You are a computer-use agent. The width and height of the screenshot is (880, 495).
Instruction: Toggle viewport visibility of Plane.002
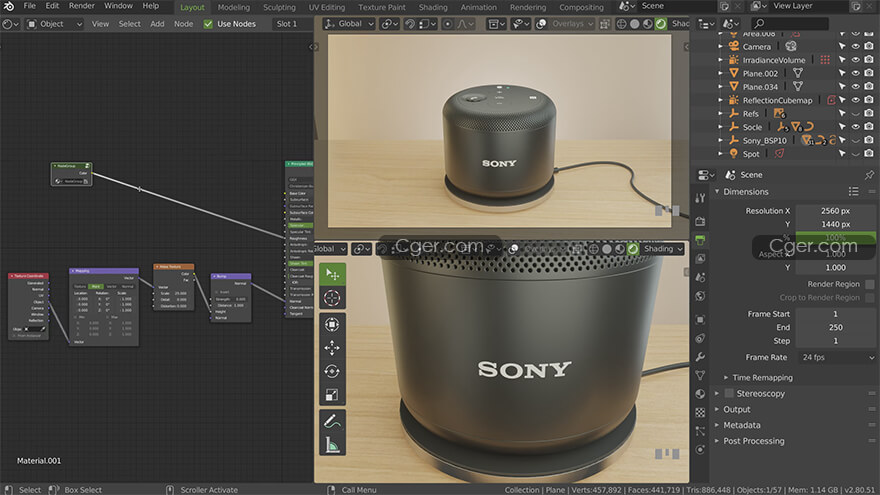(855, 74)
